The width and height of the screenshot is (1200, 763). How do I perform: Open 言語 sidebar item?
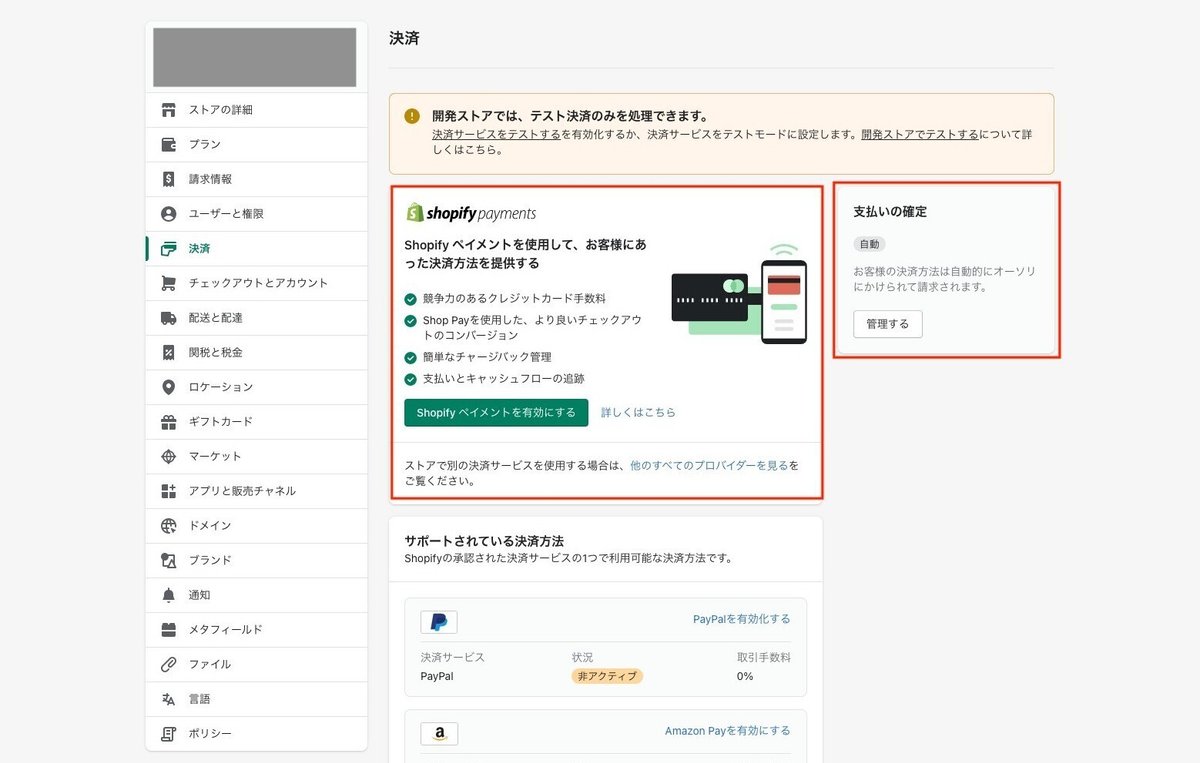coord(256,699)
